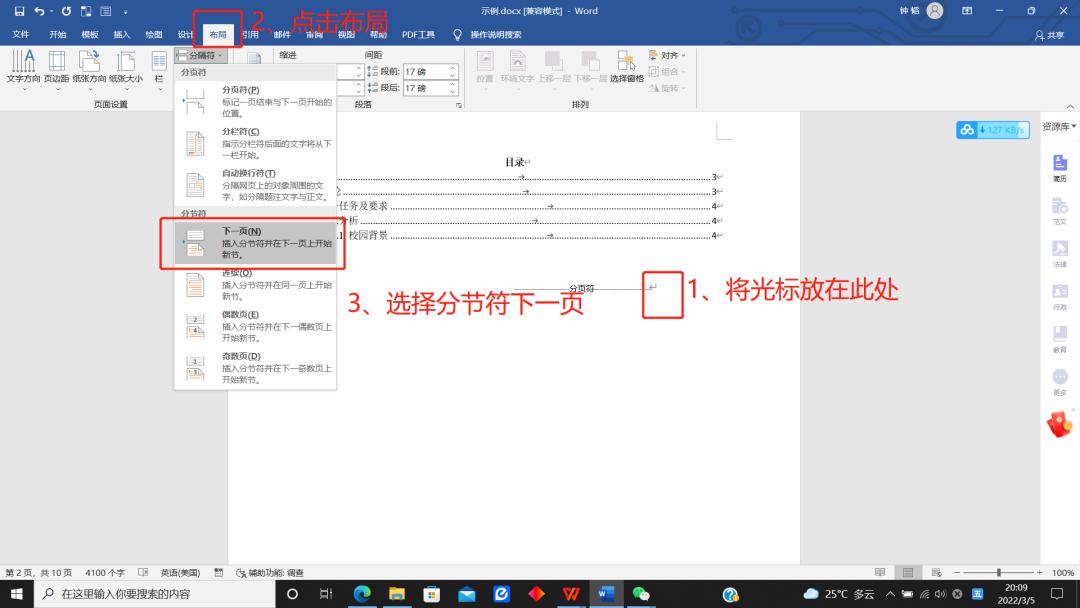Switch to Read Mode in the status bar
Image resolution: width=1080 pixels, height=608 pixels.
coord(879,572)
